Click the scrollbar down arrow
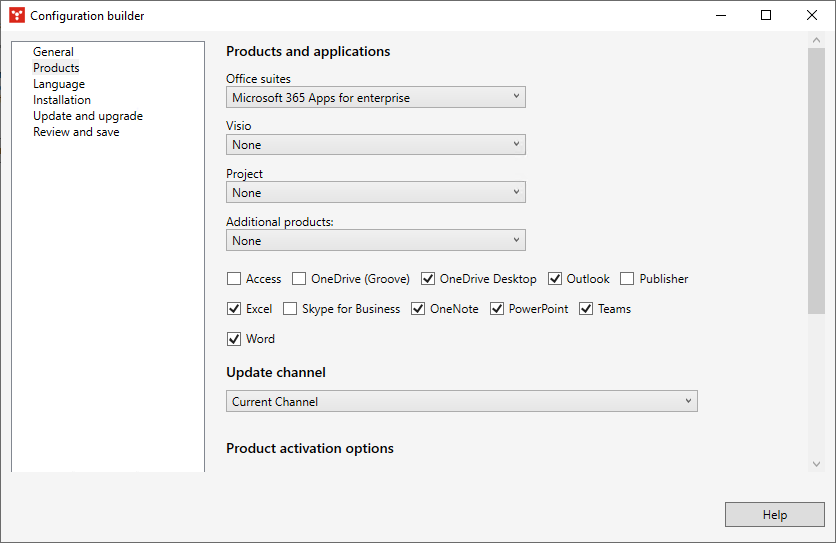The image size is (836, 543). [x=816, y=464]
